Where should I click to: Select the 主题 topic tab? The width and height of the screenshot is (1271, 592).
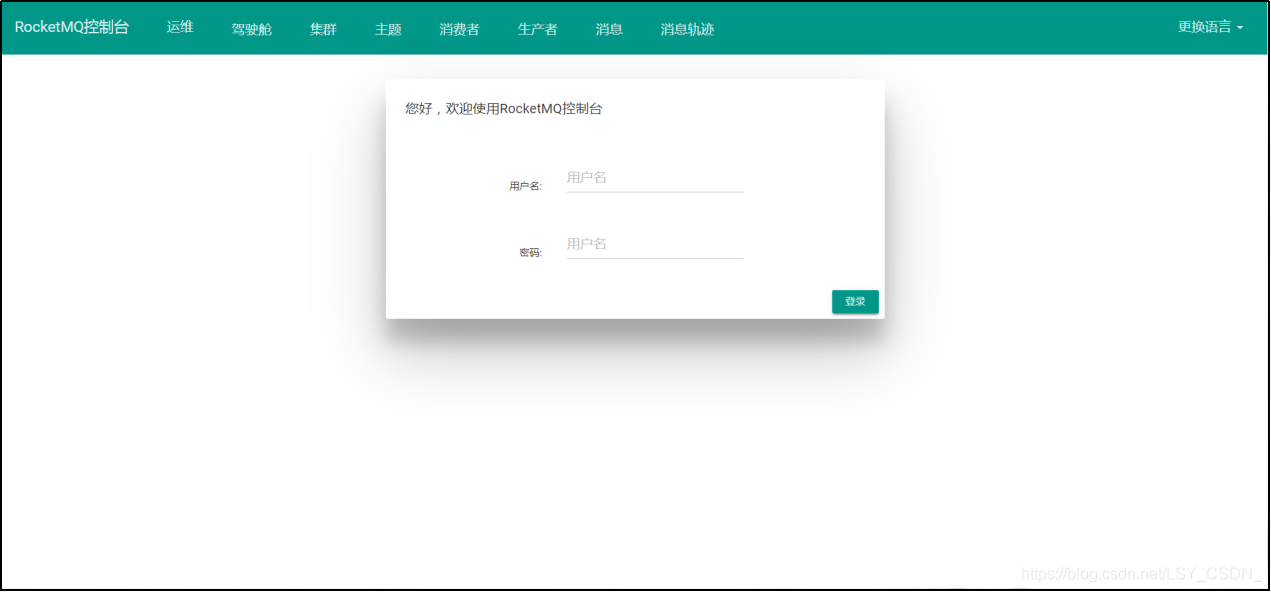click(x=388, y=29)
